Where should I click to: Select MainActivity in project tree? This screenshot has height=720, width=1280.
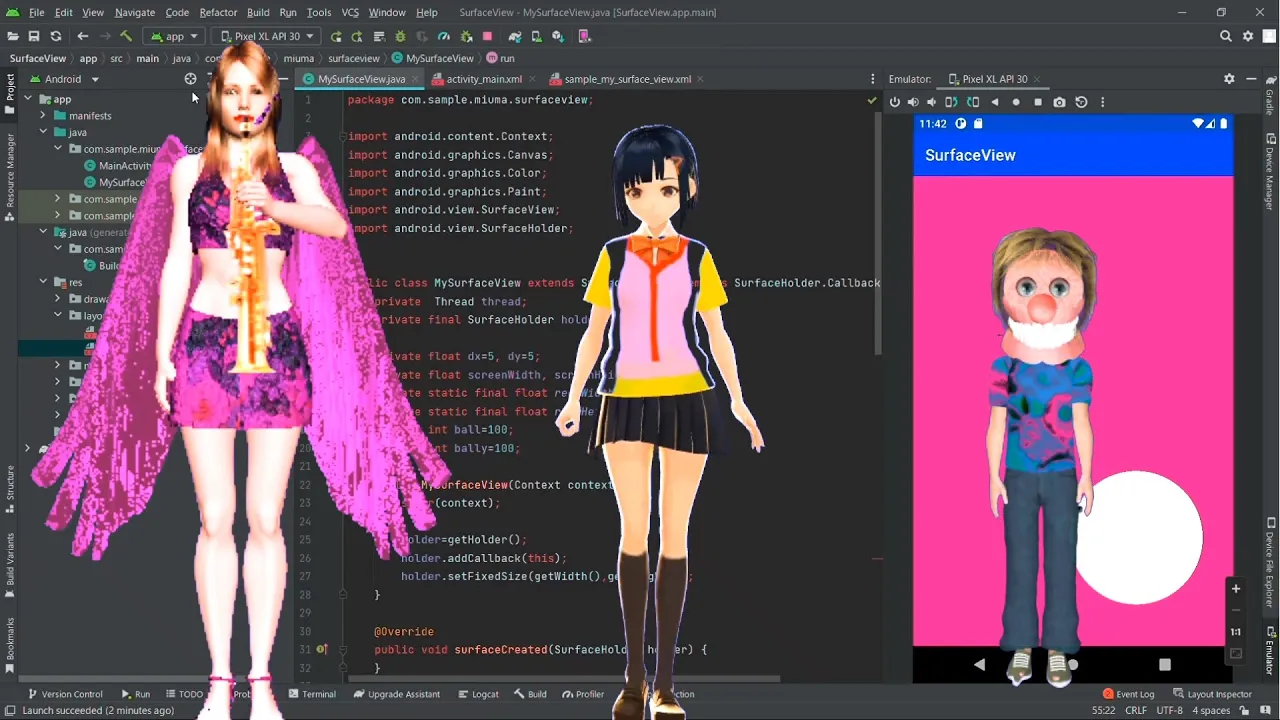118,166
